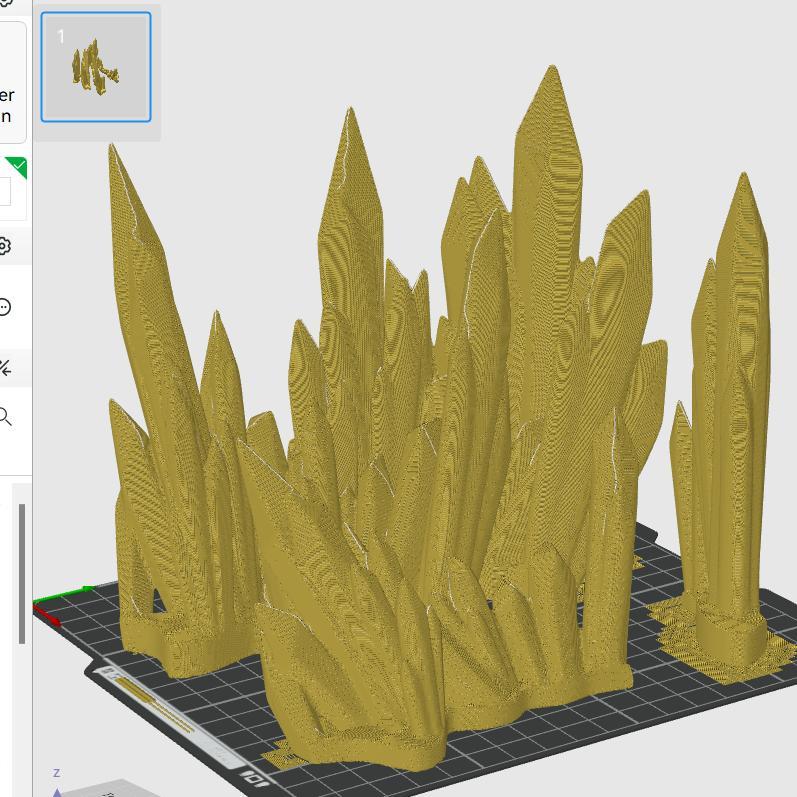This screenshot has height=797, width=797.
Task: Click the left sidebar vertical scrollbar
Action: 22,574
